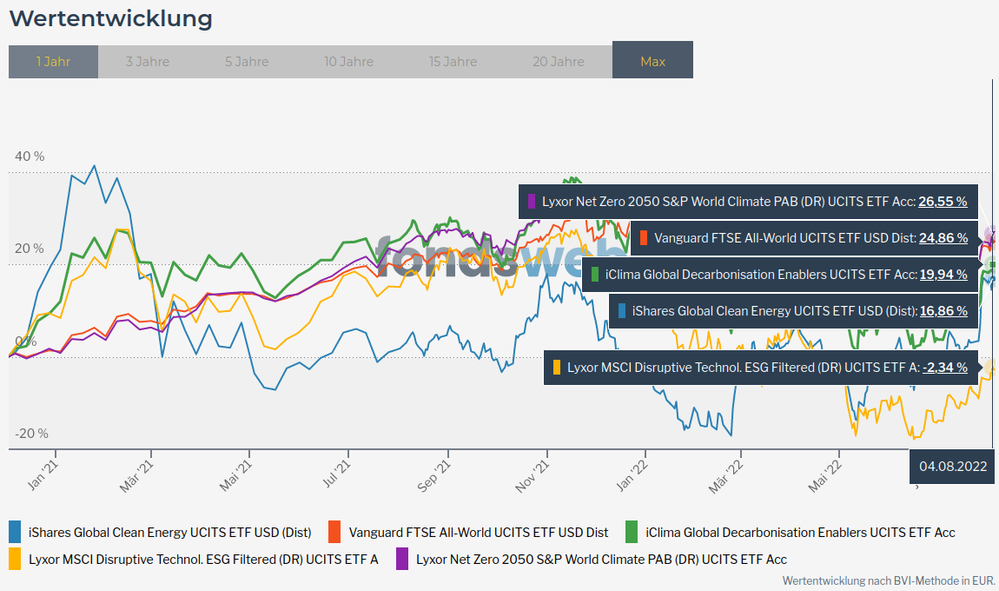Select the 1 Jahr time range tab
Viewport: 999px width, 591px height.
point(53,61)
